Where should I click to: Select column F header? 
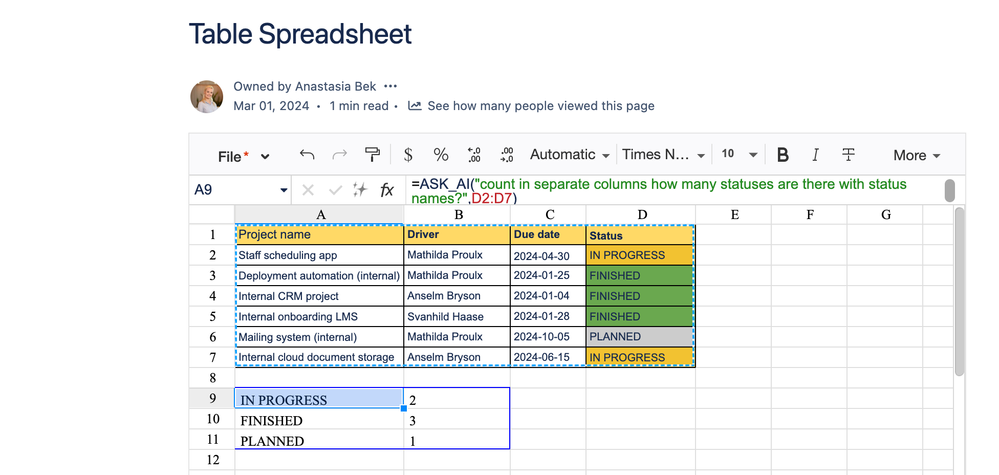[809, 215]
